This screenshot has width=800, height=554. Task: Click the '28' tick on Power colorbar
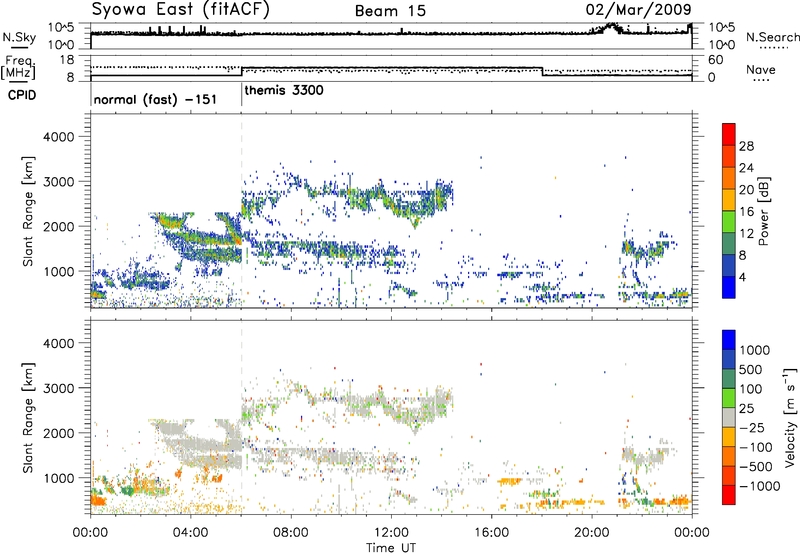(746, 146)
